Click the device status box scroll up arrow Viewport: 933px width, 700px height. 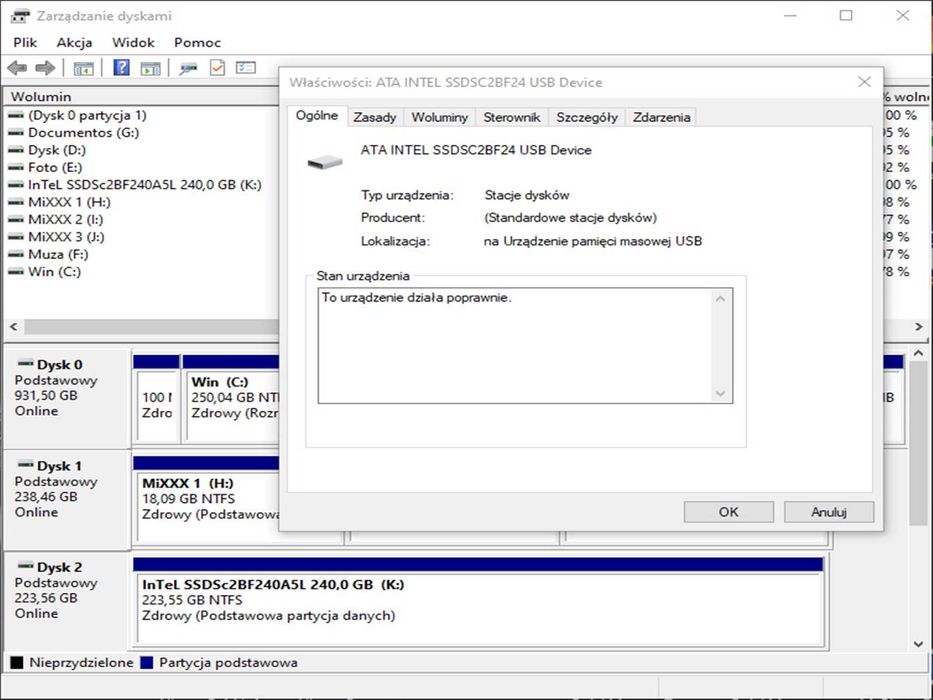pos(720,298)
